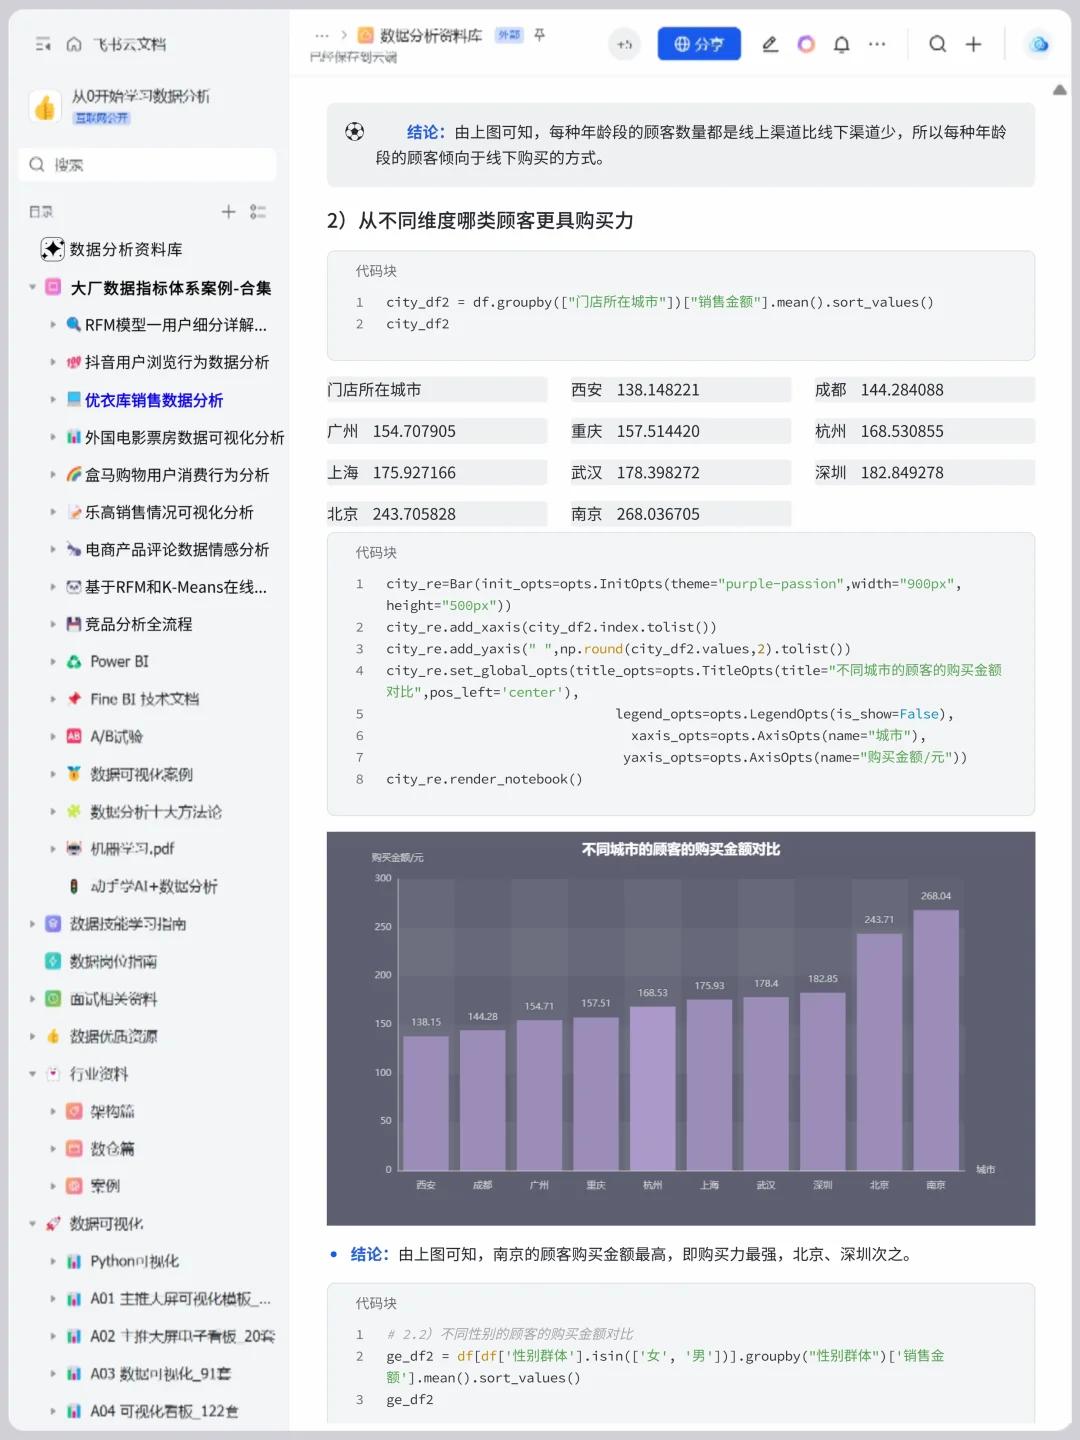
Task: Open the breadcrumb overflow menu
Action: (x=321, y=35)
